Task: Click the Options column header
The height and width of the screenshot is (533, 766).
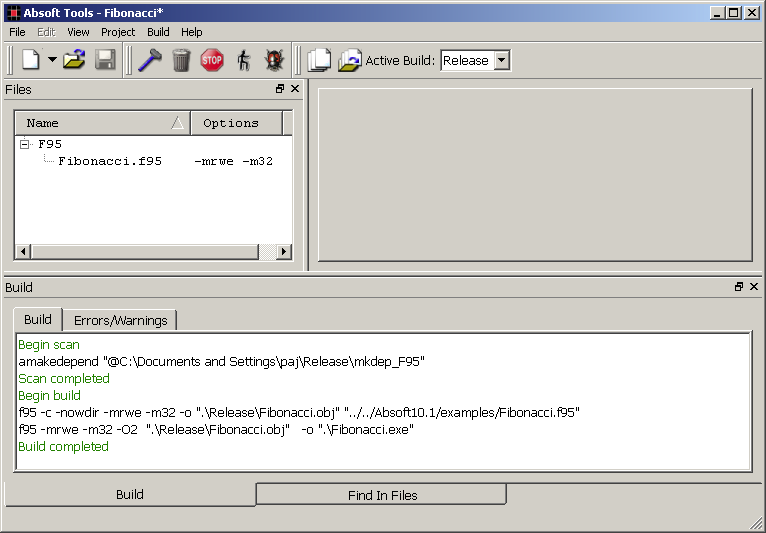Action: pyautogui.click(x=236, y=123)
